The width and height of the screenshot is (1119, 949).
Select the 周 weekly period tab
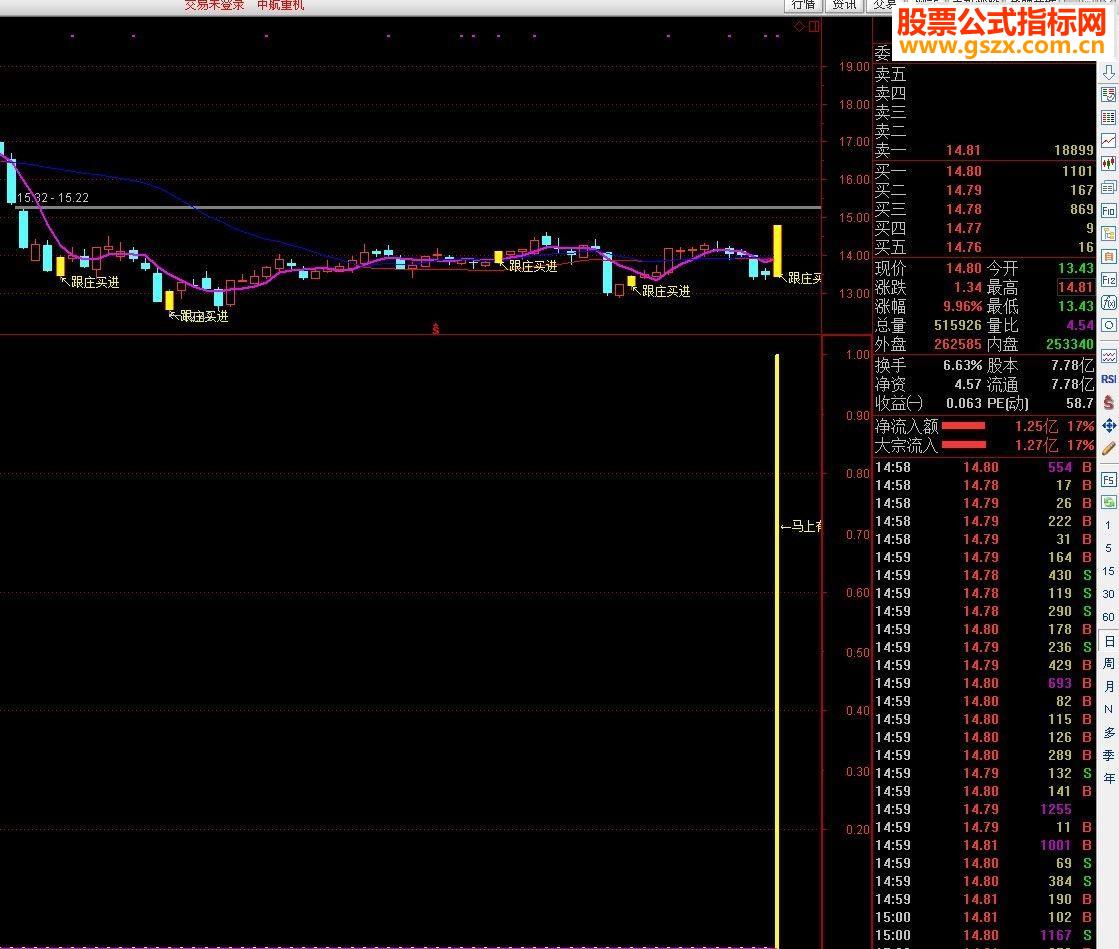[1108, 664]
